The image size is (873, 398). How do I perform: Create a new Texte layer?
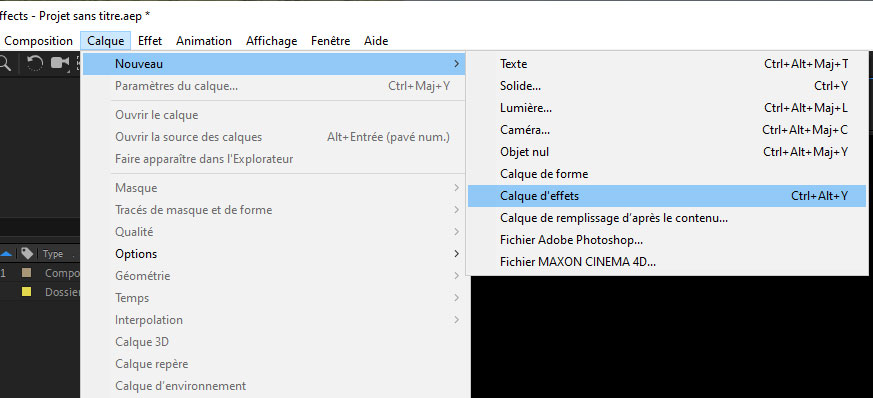coord(667,64)
